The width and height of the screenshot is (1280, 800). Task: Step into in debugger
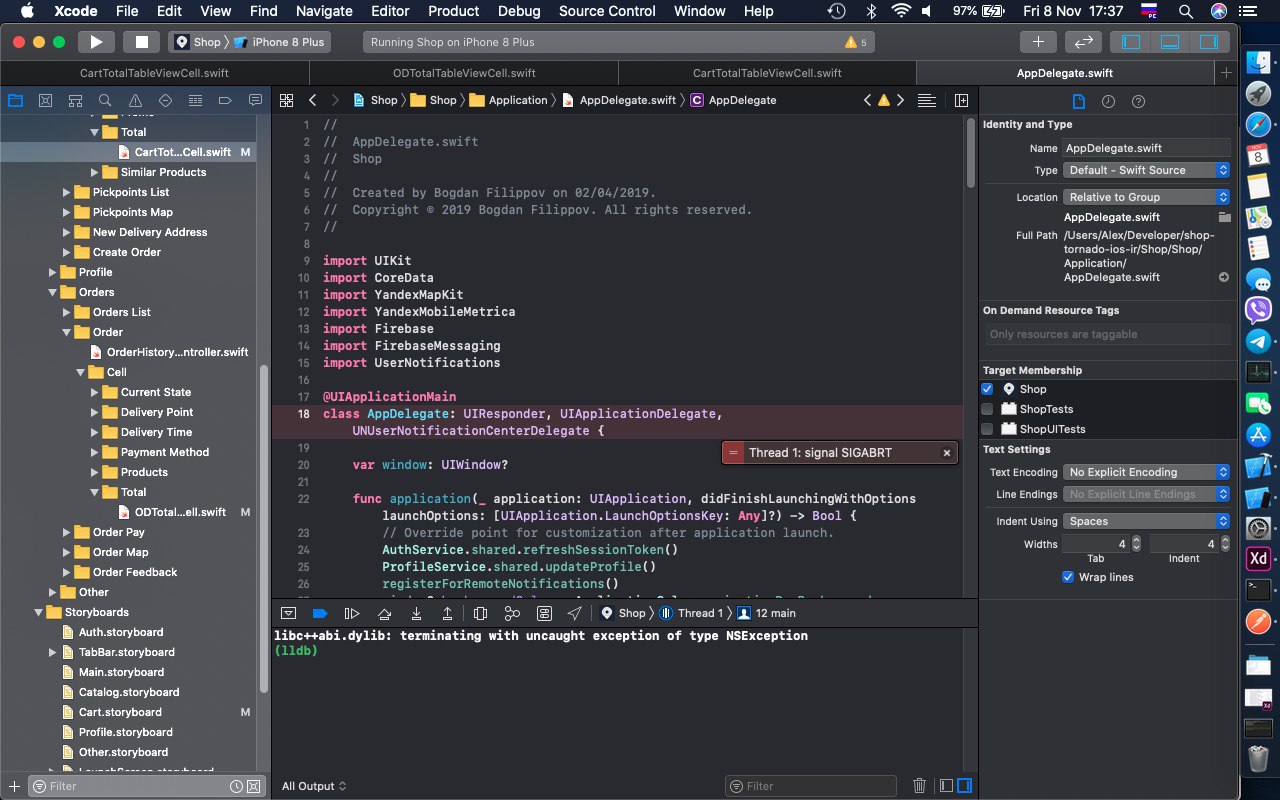(416, 613)
